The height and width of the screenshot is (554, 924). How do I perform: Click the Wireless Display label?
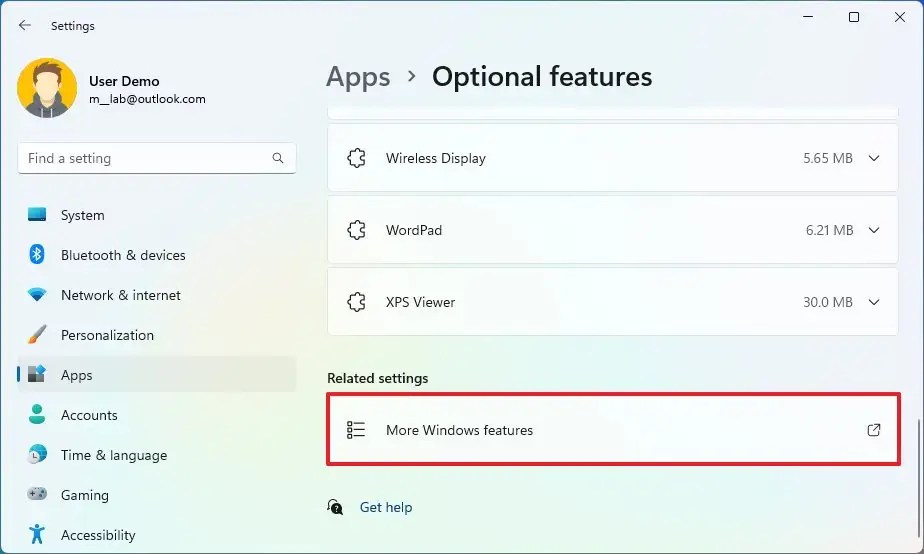(436, 158)
